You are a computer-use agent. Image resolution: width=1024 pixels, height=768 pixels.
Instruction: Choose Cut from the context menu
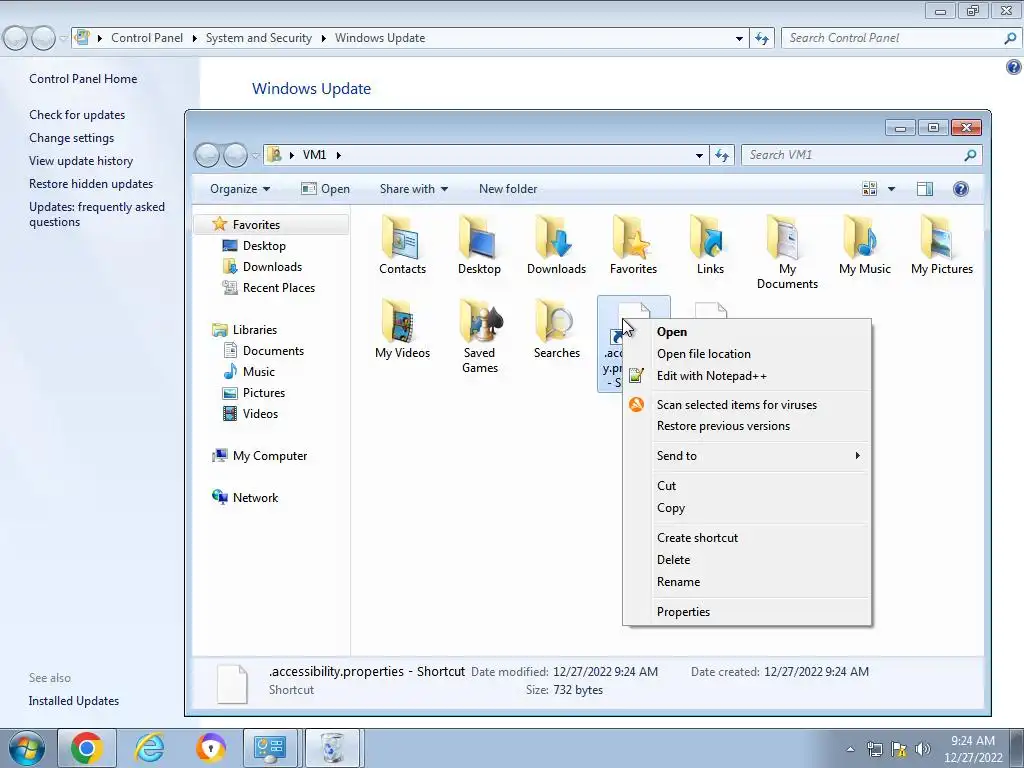[x=747, y=486]
